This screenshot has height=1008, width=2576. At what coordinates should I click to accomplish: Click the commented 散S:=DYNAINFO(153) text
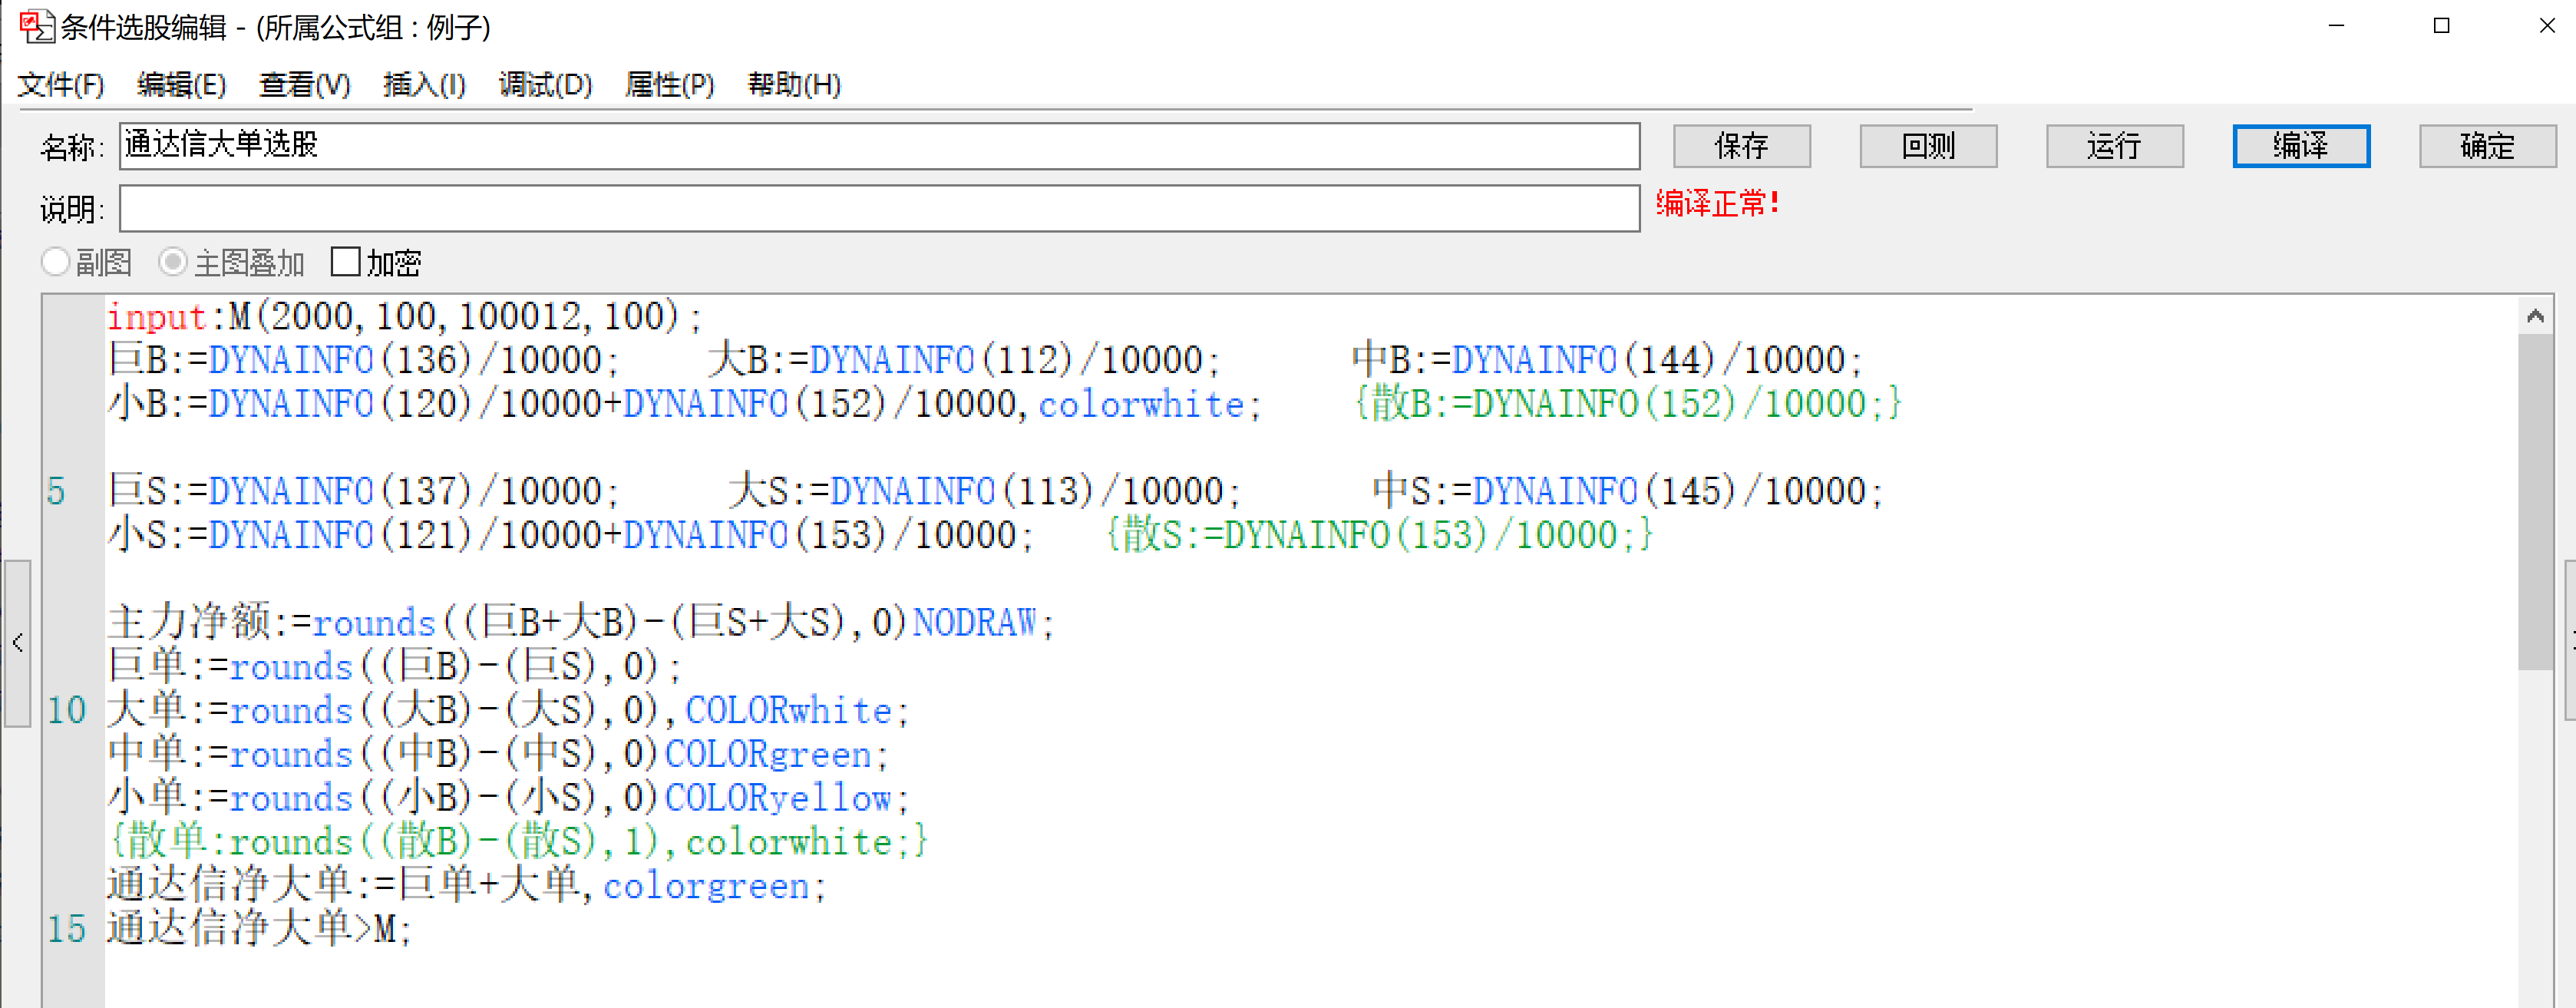[1379, 535]
